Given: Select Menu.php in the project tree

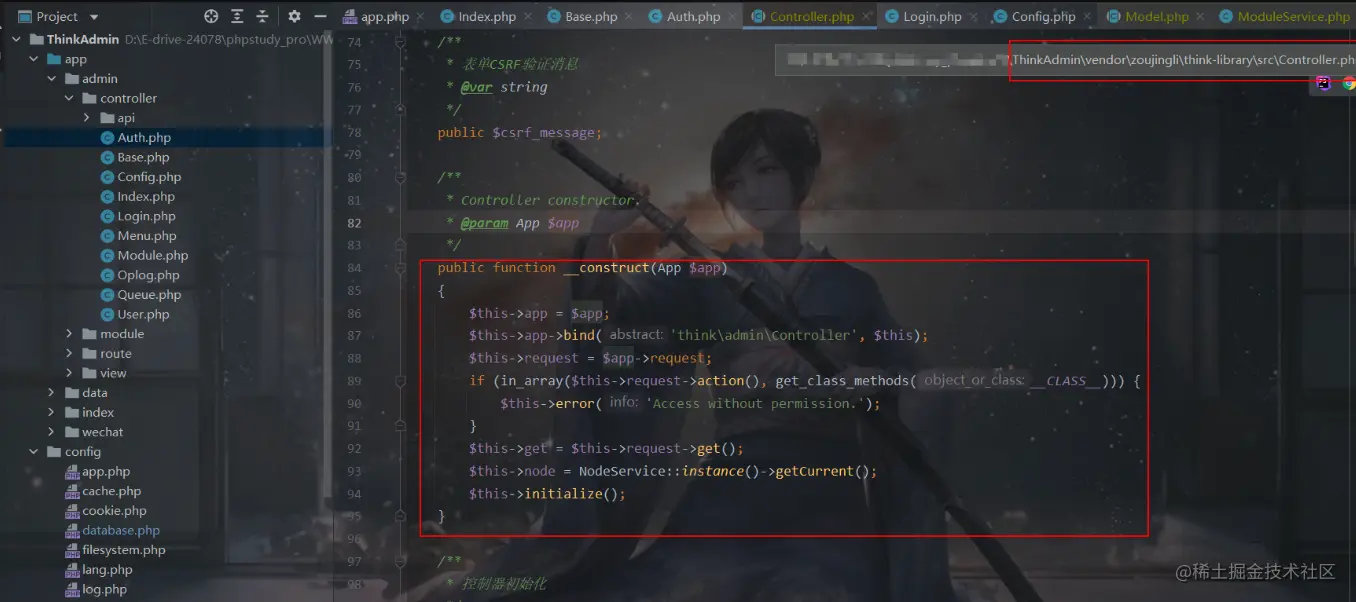Looking at the screenshot, I should tap(147, 236).
